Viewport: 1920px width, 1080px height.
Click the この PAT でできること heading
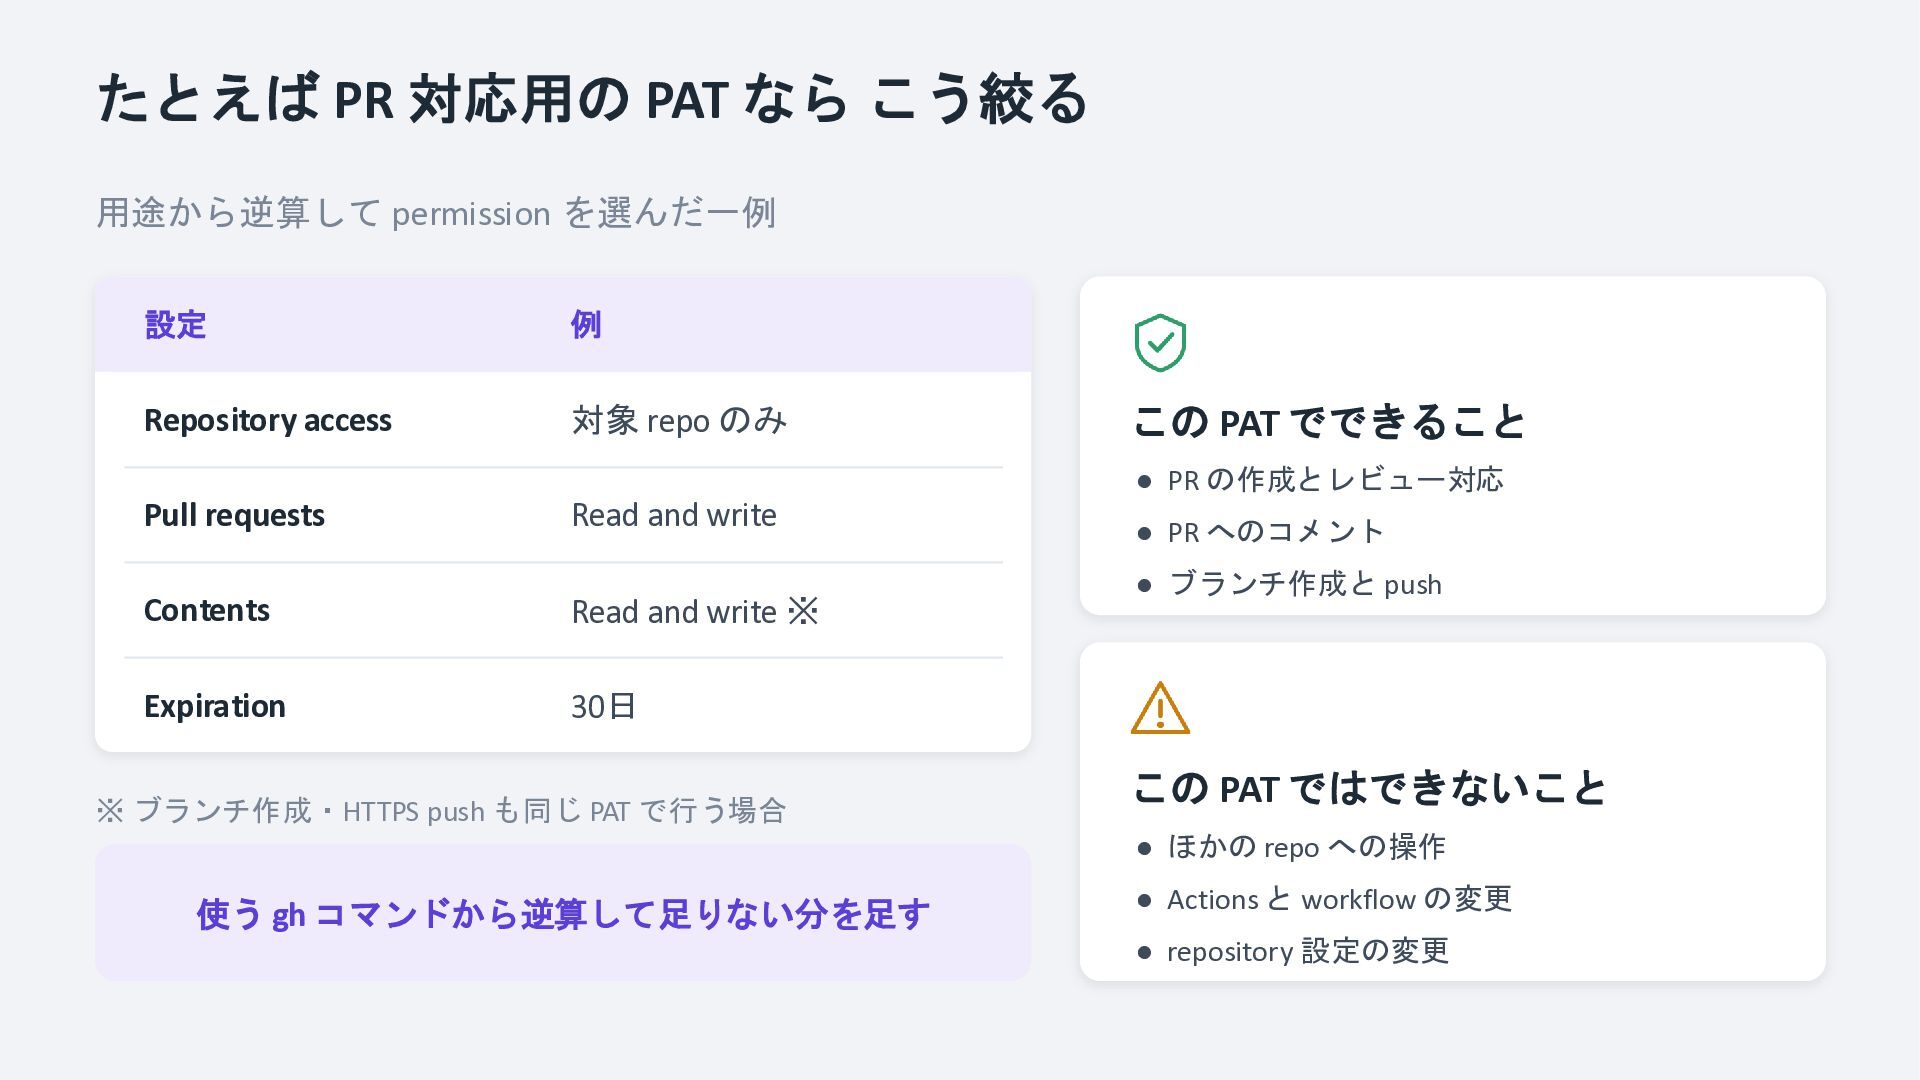(x=1329, y=421)
